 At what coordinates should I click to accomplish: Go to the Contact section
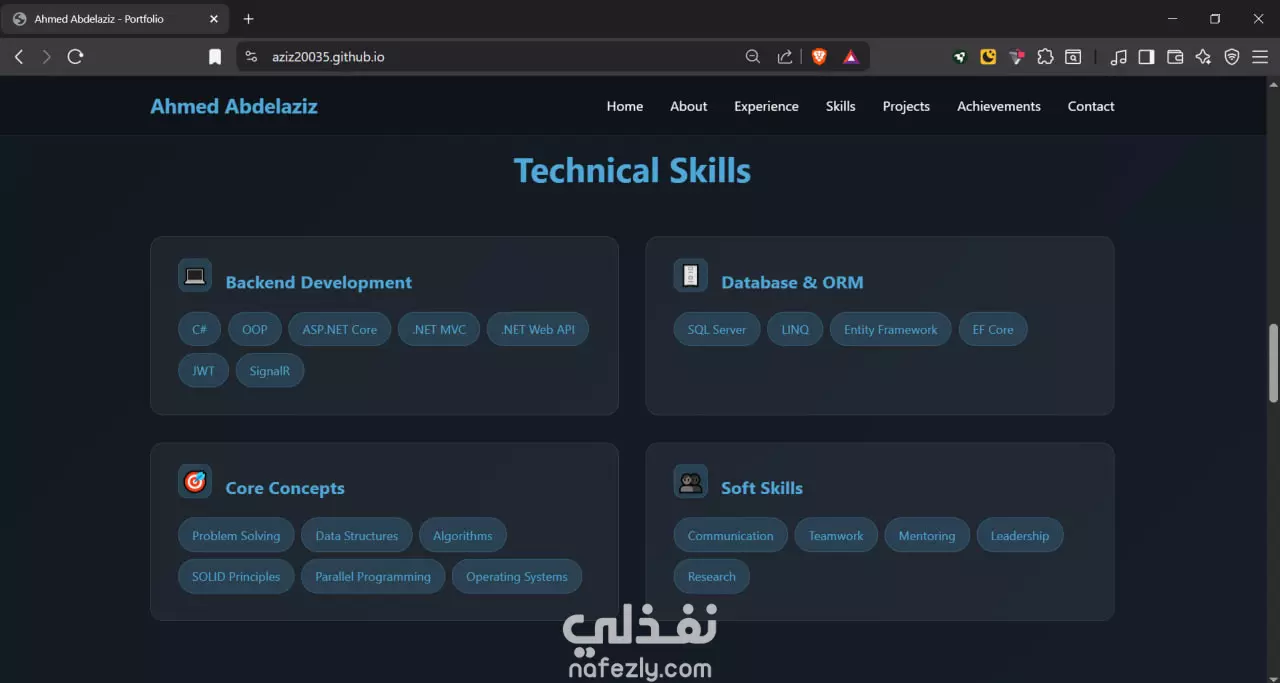pos(1091,106)
